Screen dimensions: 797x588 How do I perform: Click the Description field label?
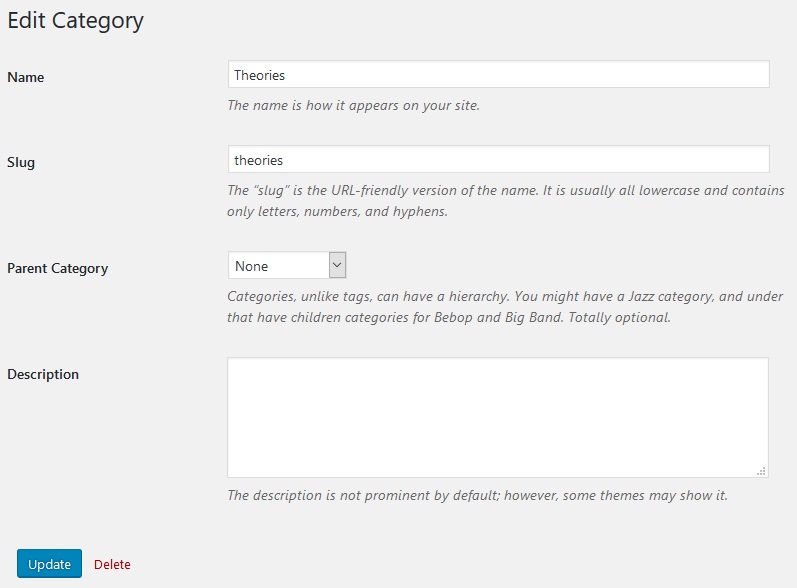click(43, 375)
